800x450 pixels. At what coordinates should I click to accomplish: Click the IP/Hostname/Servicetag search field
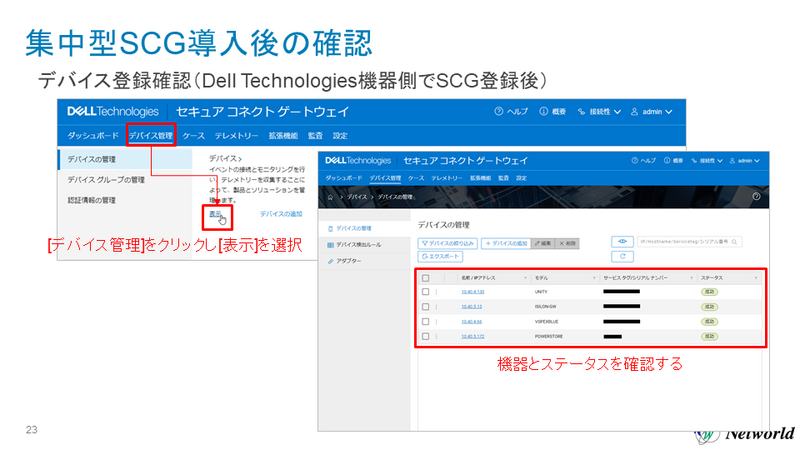[x=689, y=241]
